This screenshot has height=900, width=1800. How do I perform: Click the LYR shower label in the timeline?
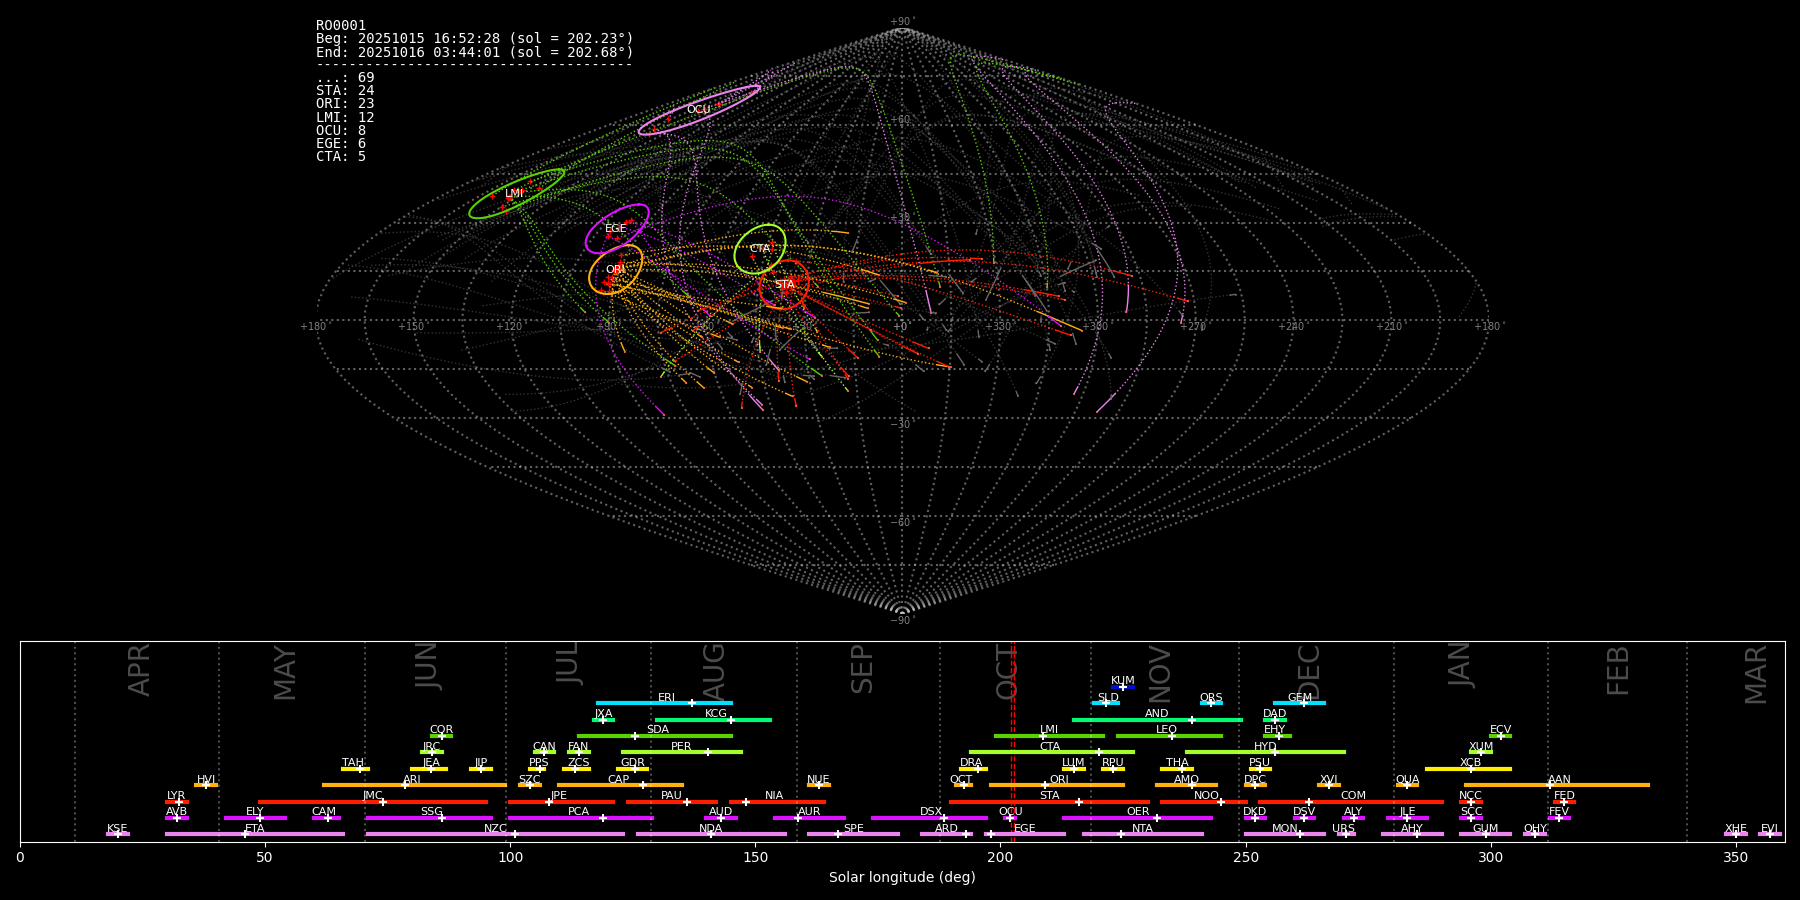tap(176, 796)
